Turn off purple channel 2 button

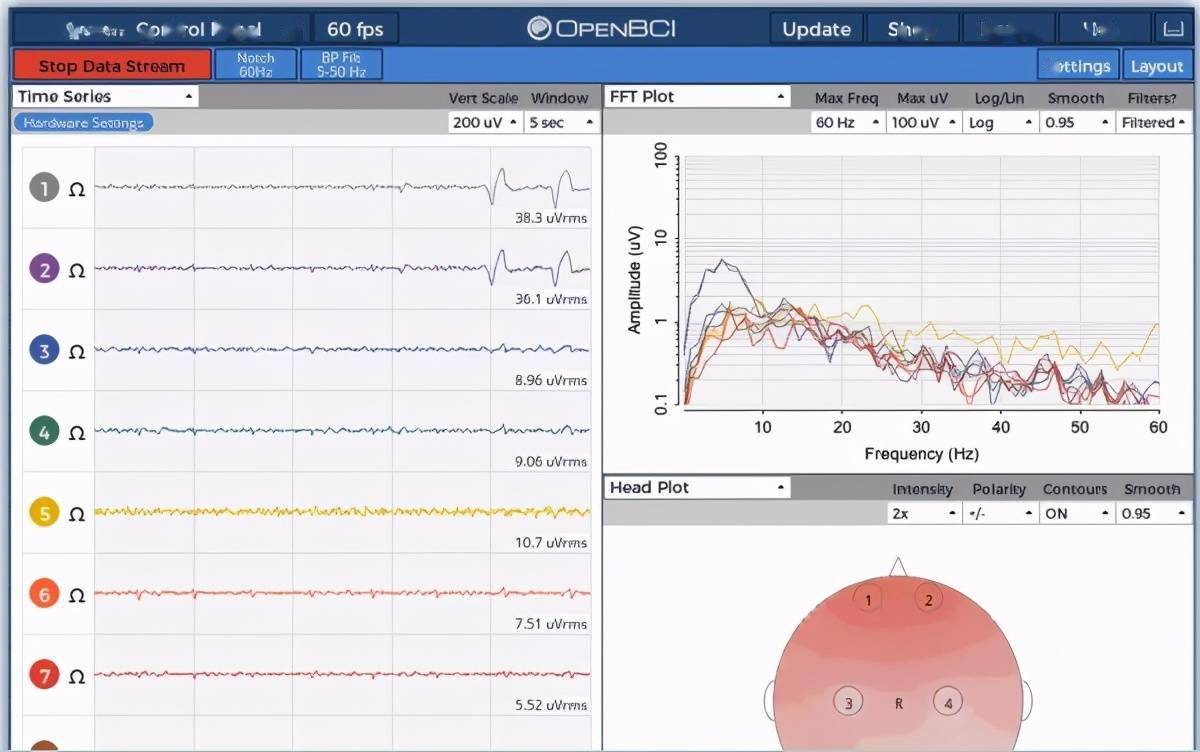point(44,269)
